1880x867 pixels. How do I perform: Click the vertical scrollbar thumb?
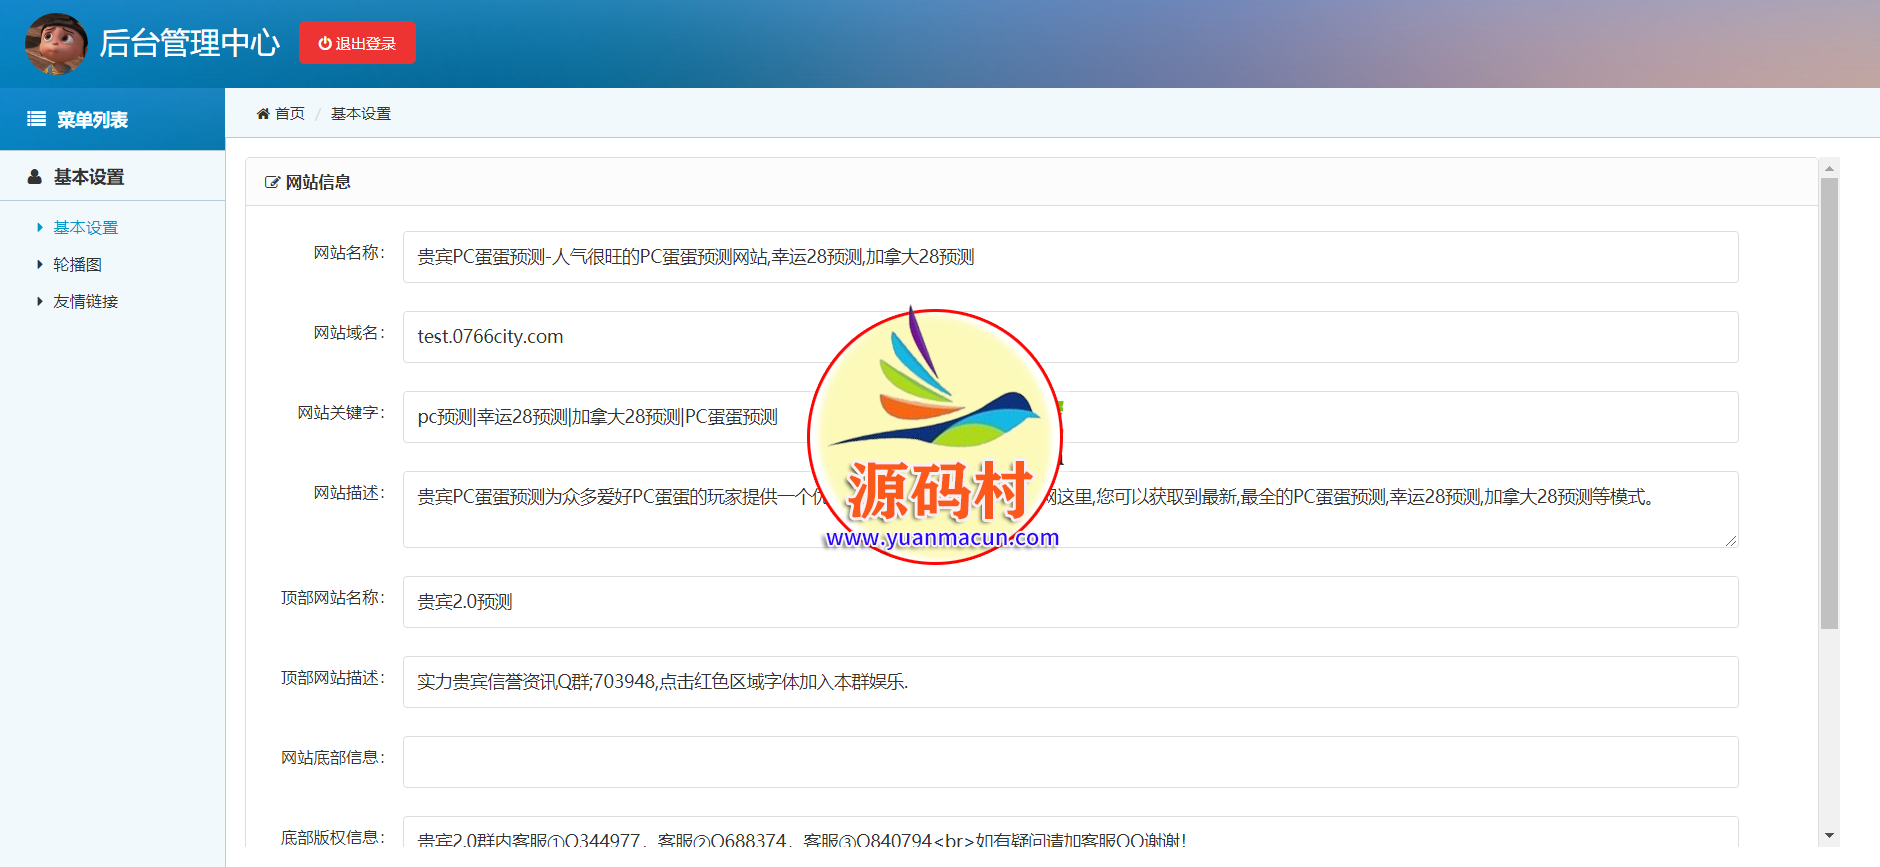click(x=1829, y=400)
